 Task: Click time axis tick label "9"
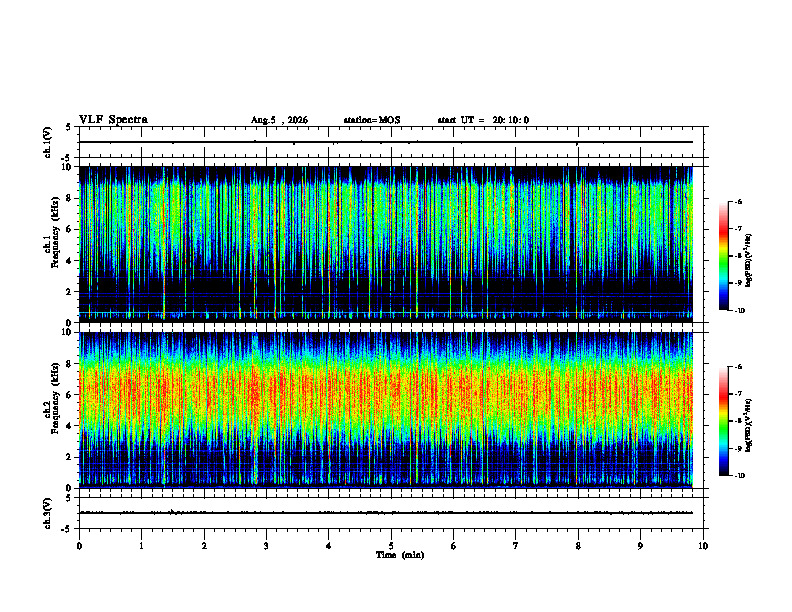[x=640, y=546]
